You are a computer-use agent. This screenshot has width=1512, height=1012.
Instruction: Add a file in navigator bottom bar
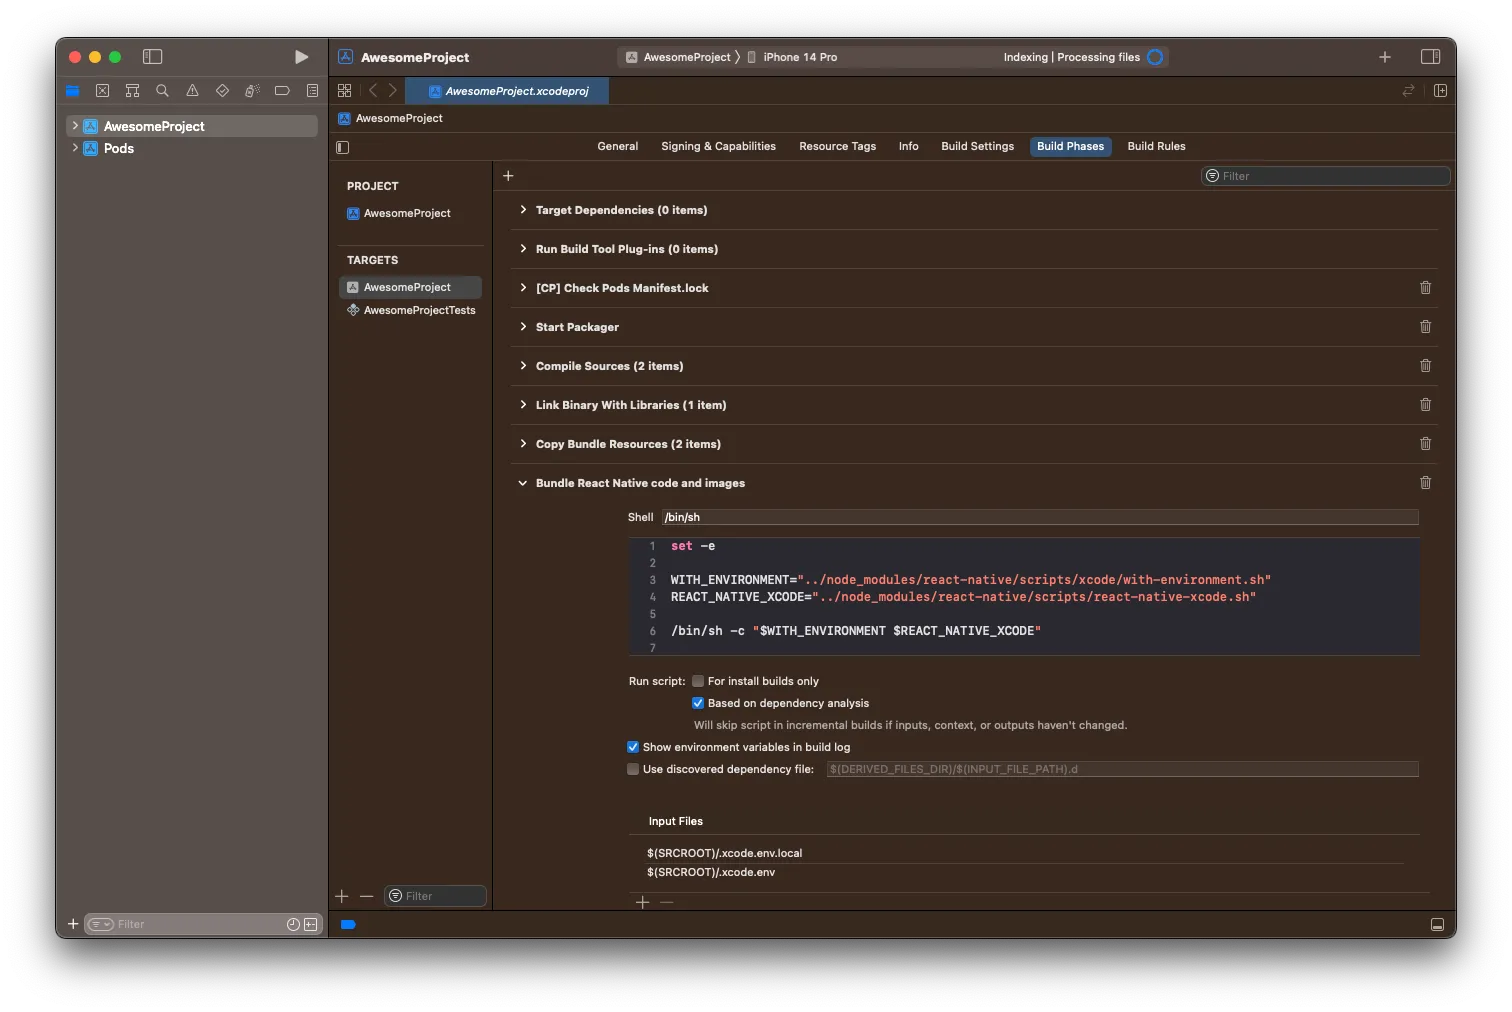pos(73,924)
